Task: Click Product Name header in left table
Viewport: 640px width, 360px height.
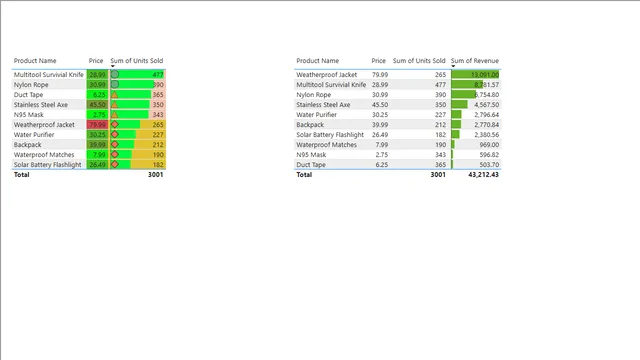Action: [x=35, y=61]
